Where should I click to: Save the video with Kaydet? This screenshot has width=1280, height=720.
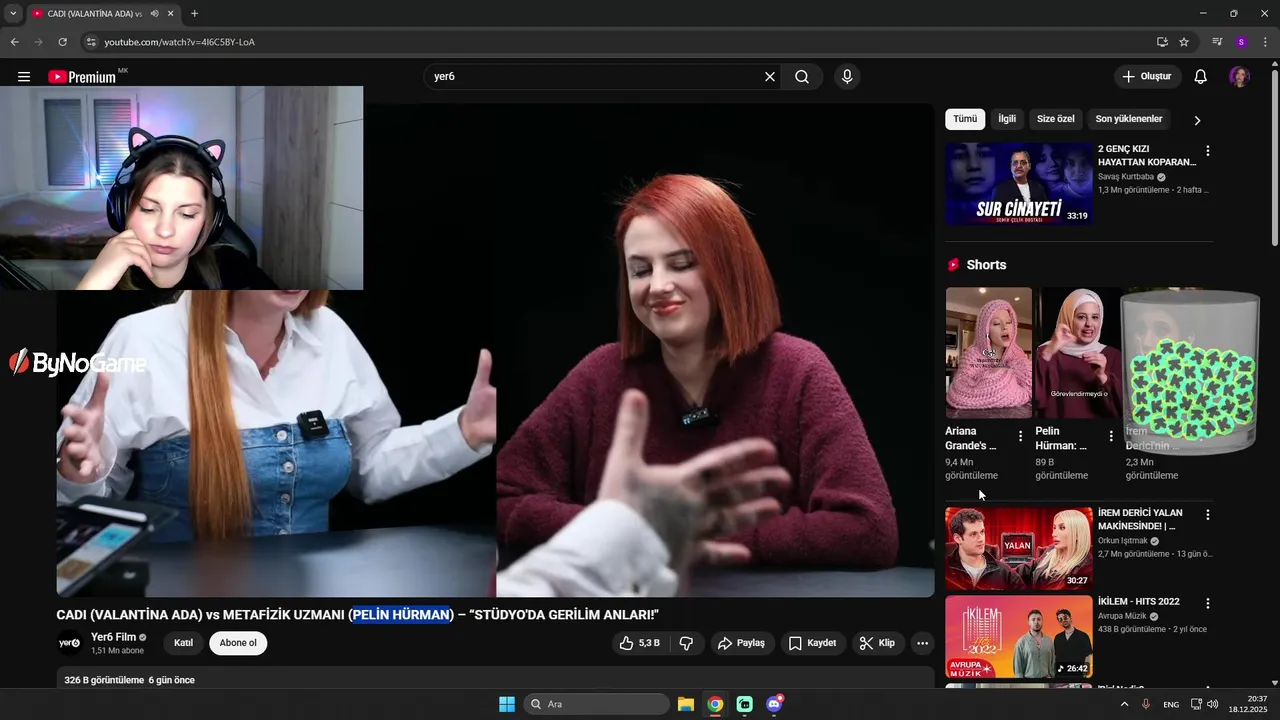812,643
